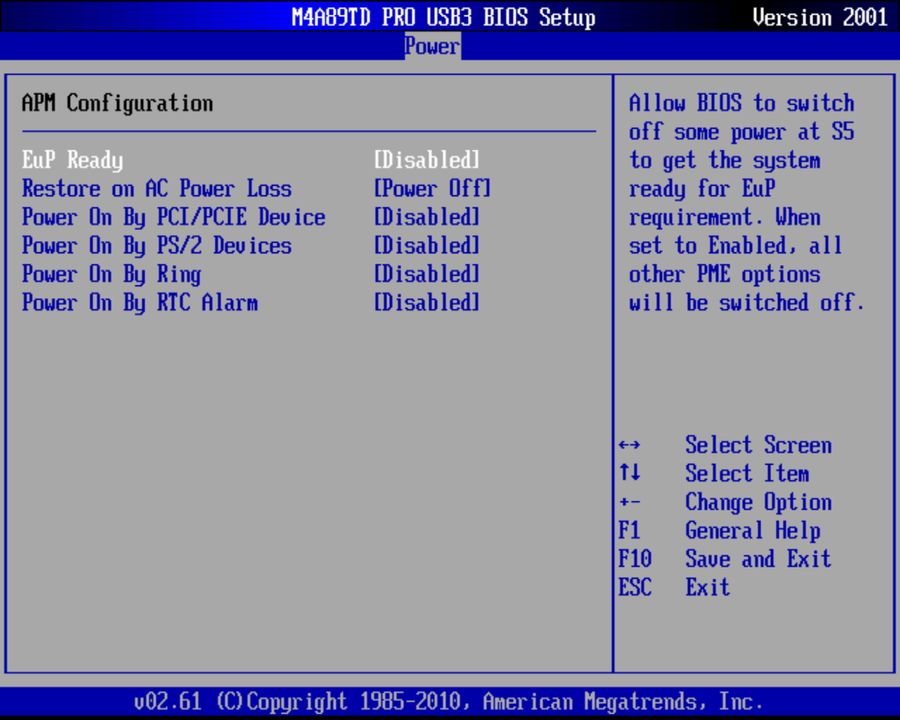Select the Power menu tab
Viewport: 900px width, 720px height.
pyautogui.click(x=431, y=45)
